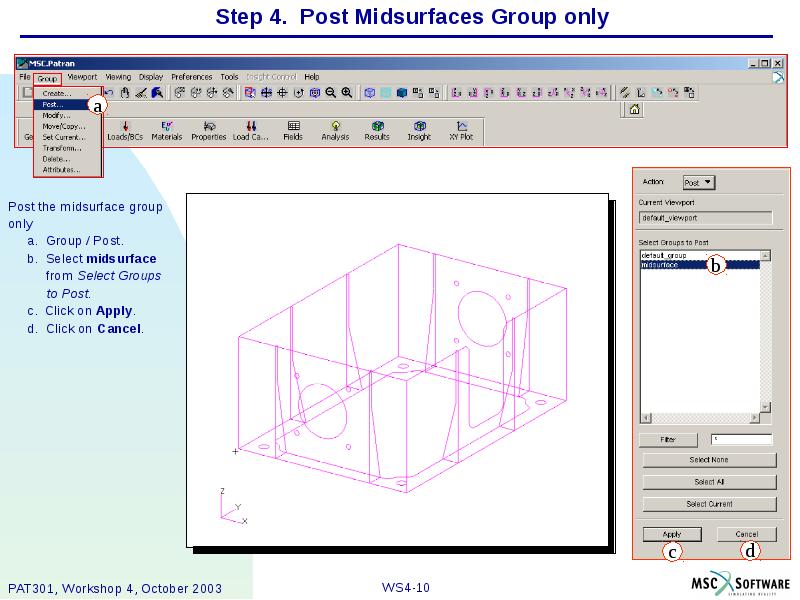Image resolution: width=800 pixels, height=600 pixels.
Task: Open the Preferences menu
Action: 190,76
